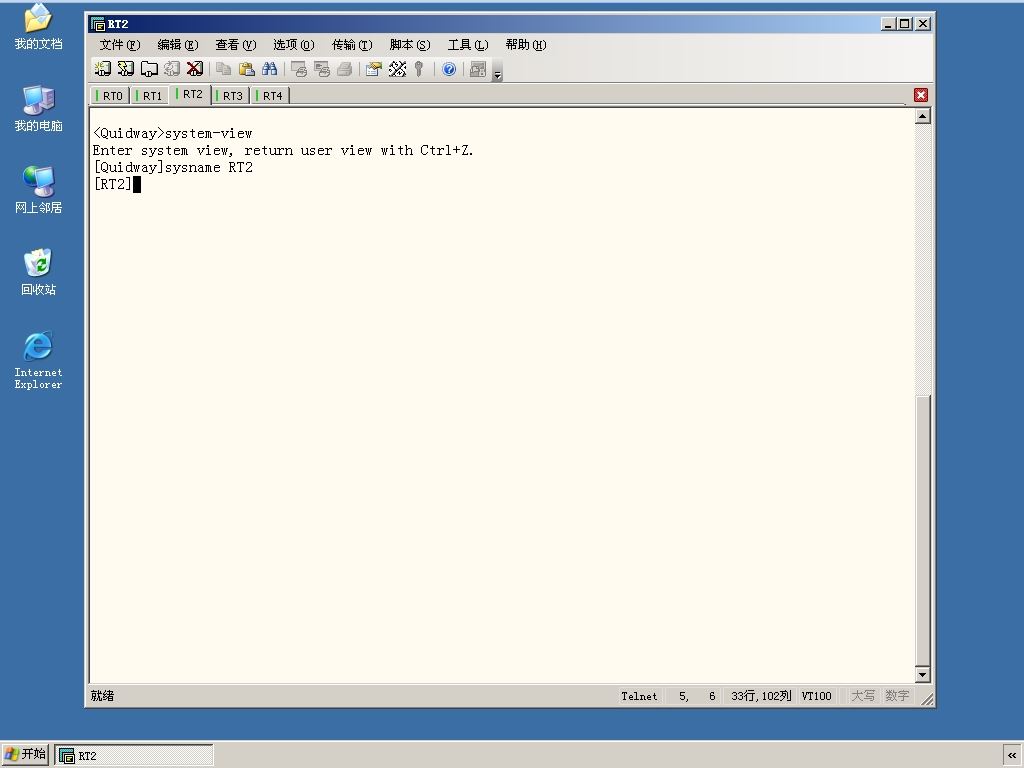This screenshot has width=1024, height=768.
Task: Click the 网上邻居 desktop icon
Action: (39, 190)
